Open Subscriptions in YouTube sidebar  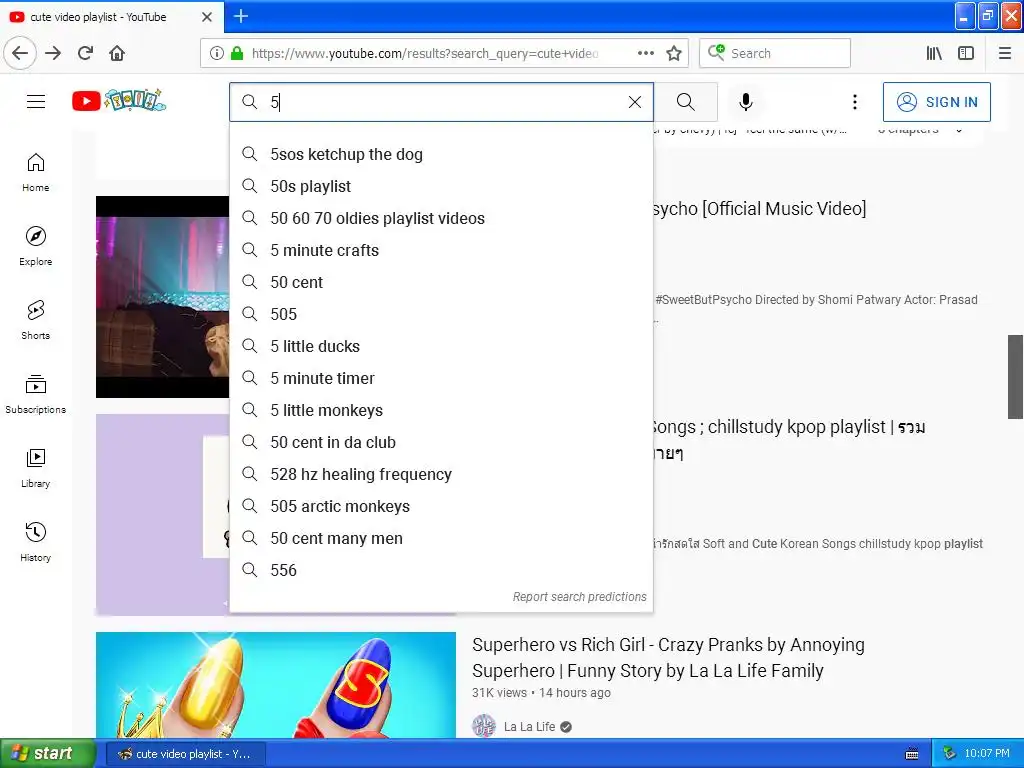[36, 394]
